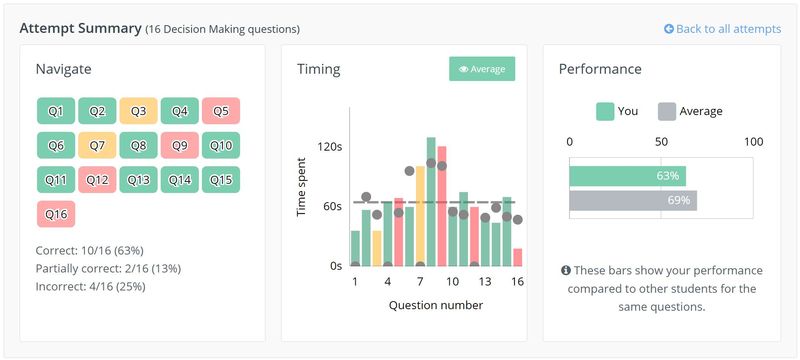This screenshot has width=800, height=360.
Task: Navigate to question Q9
Action: click(180, 145)
